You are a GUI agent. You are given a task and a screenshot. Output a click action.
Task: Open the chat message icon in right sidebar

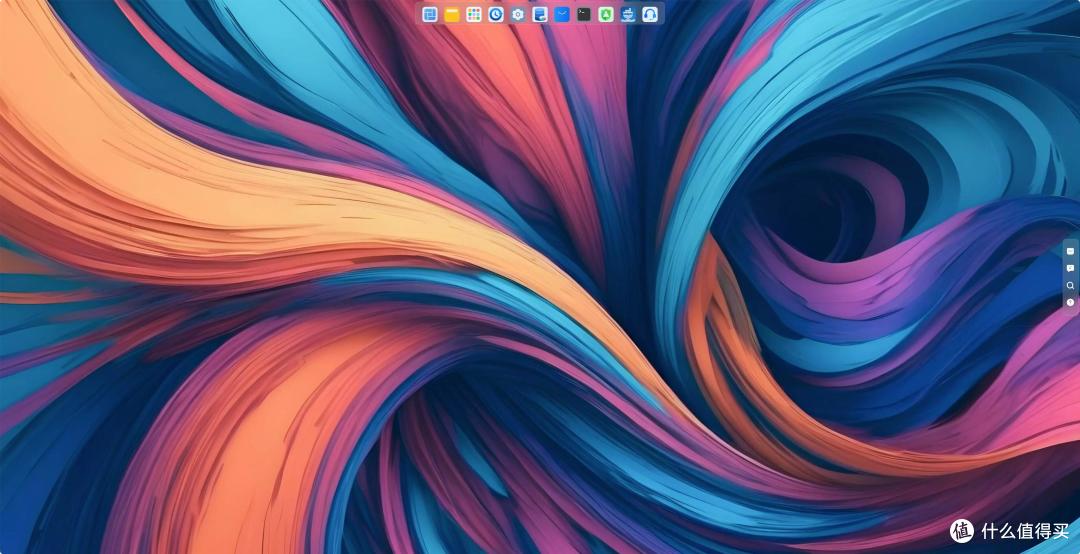tap(1070, 269)
